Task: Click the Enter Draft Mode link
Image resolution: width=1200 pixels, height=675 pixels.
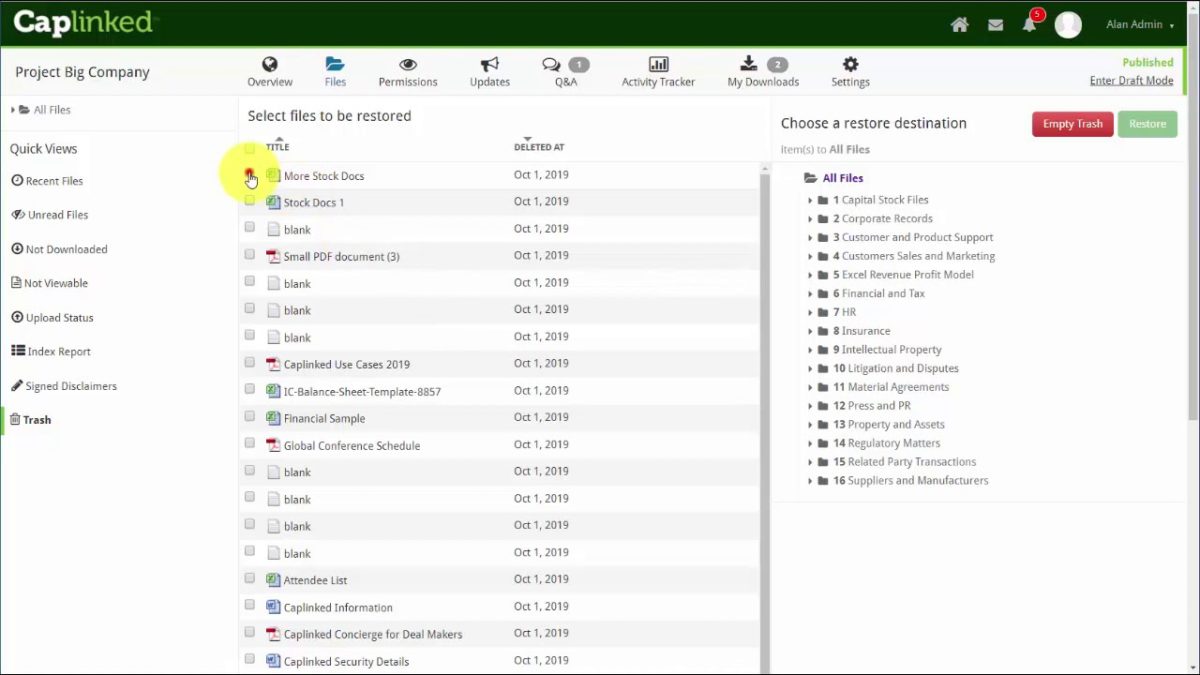Action: [x=1131, y=81]
